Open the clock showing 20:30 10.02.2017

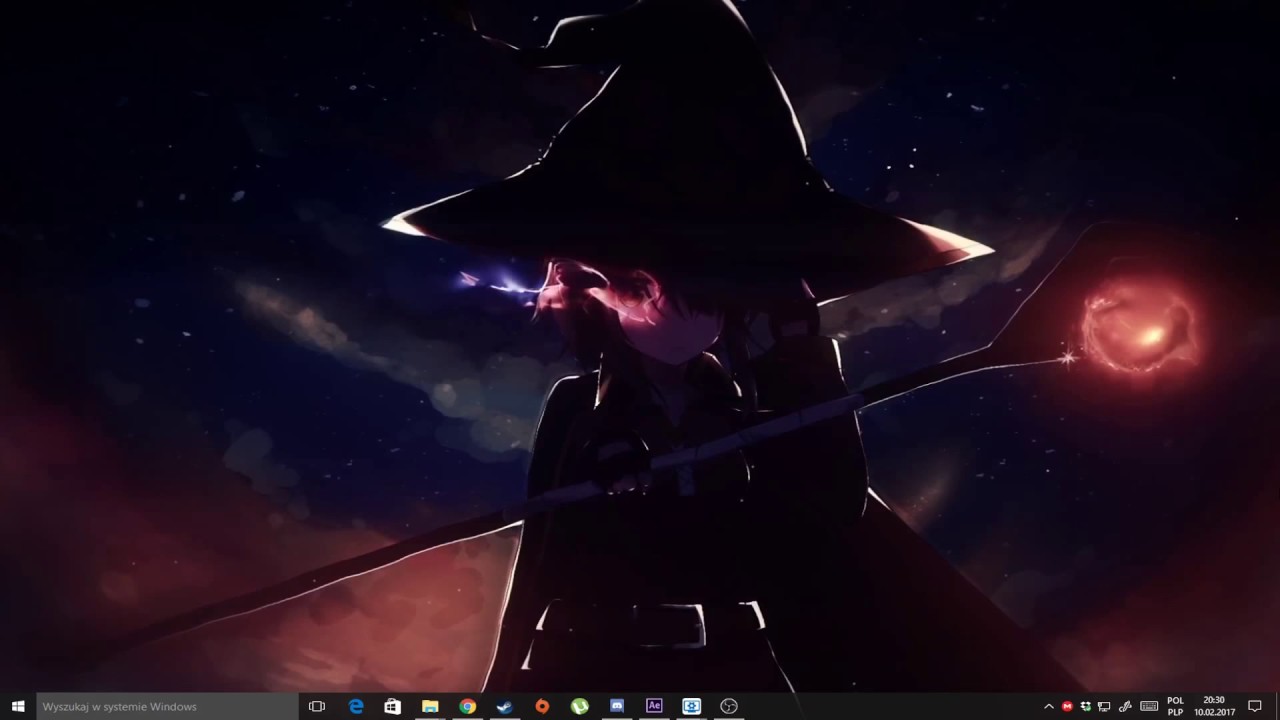point(1214,707)
